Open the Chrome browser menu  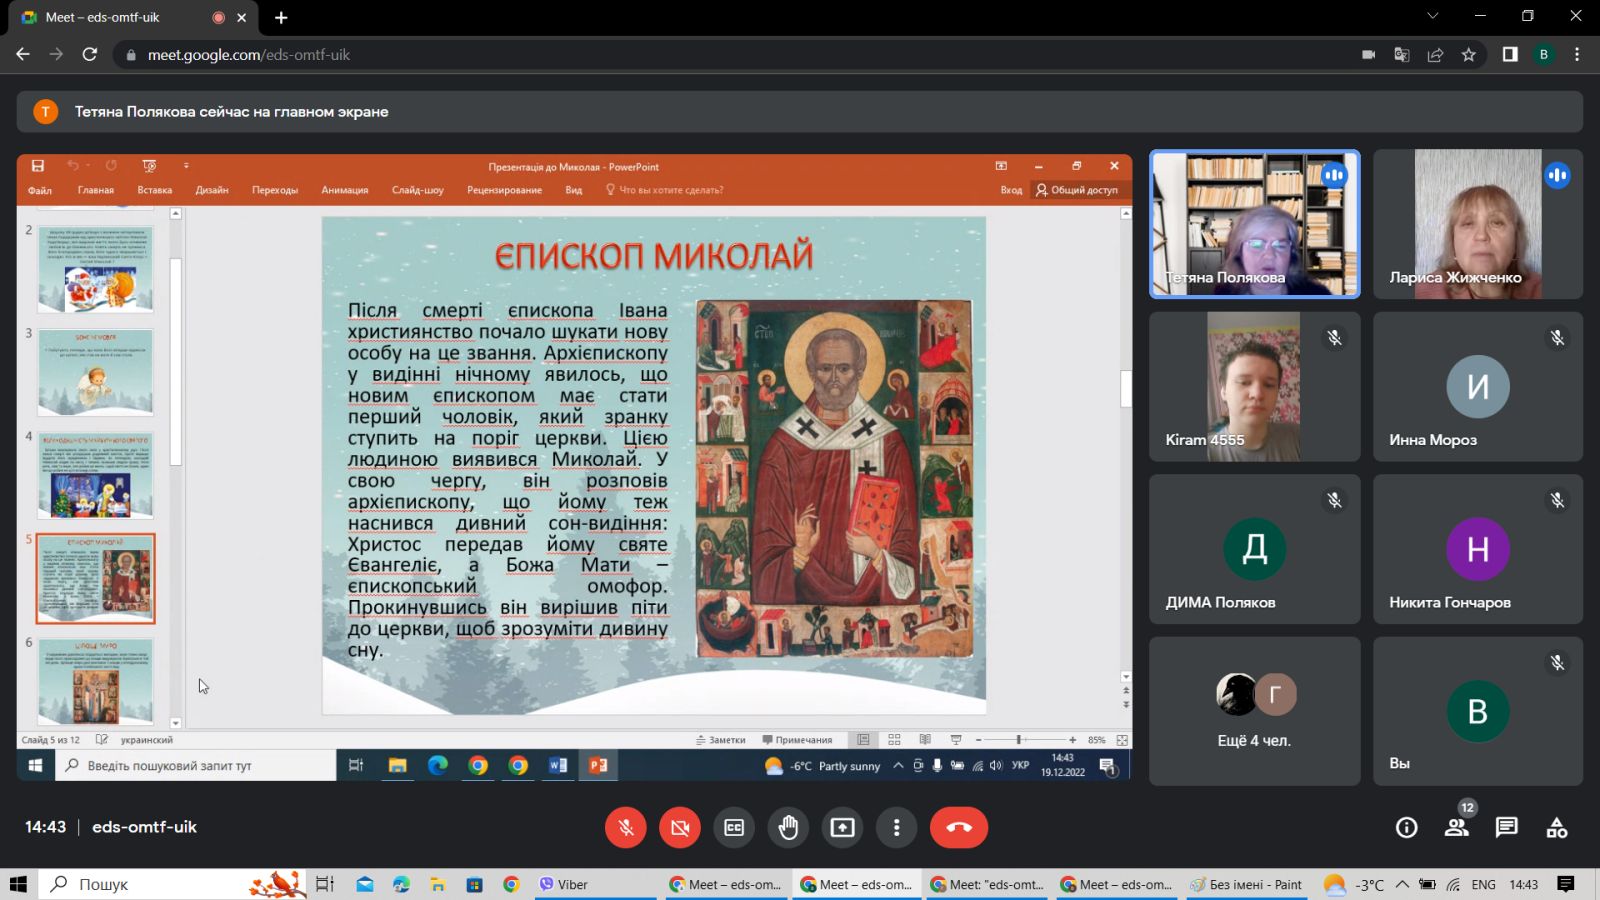[x=1577, y=55]
